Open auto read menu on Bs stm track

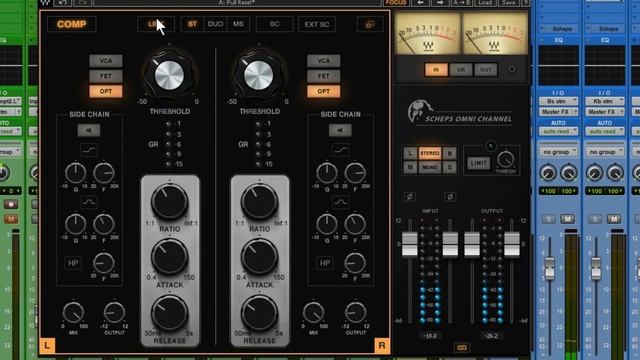coord(558,131)
